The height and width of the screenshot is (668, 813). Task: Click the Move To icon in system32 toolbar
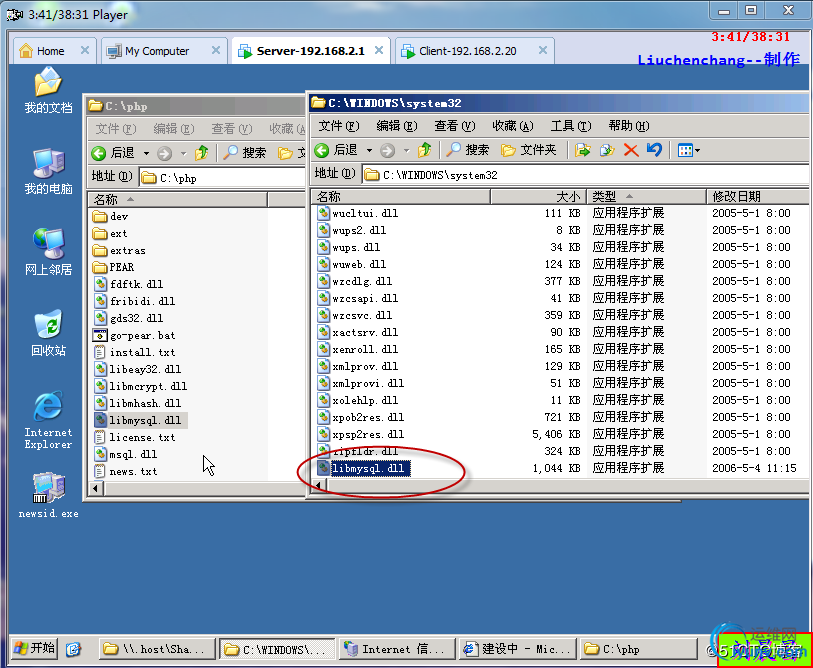click(x=583, y=150)
